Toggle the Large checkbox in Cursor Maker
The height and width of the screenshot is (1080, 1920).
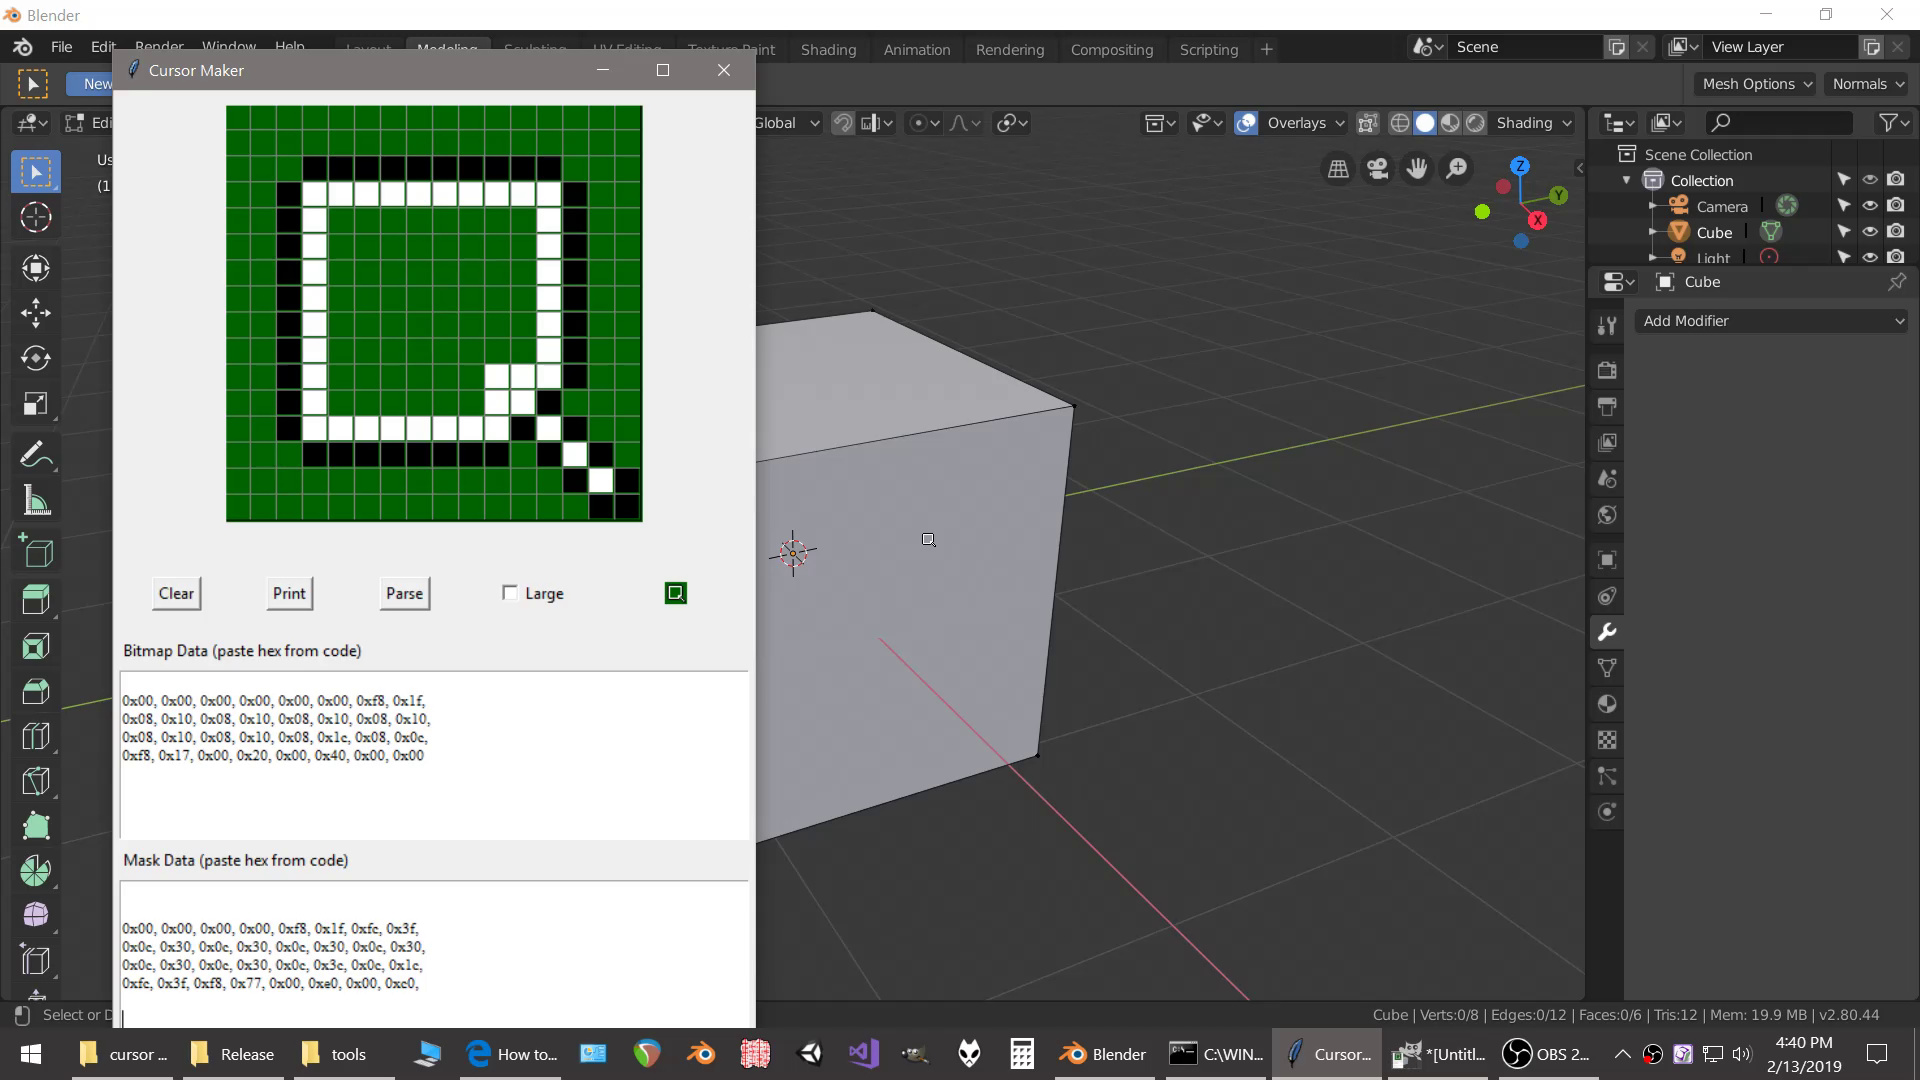(x=509, y=592)
